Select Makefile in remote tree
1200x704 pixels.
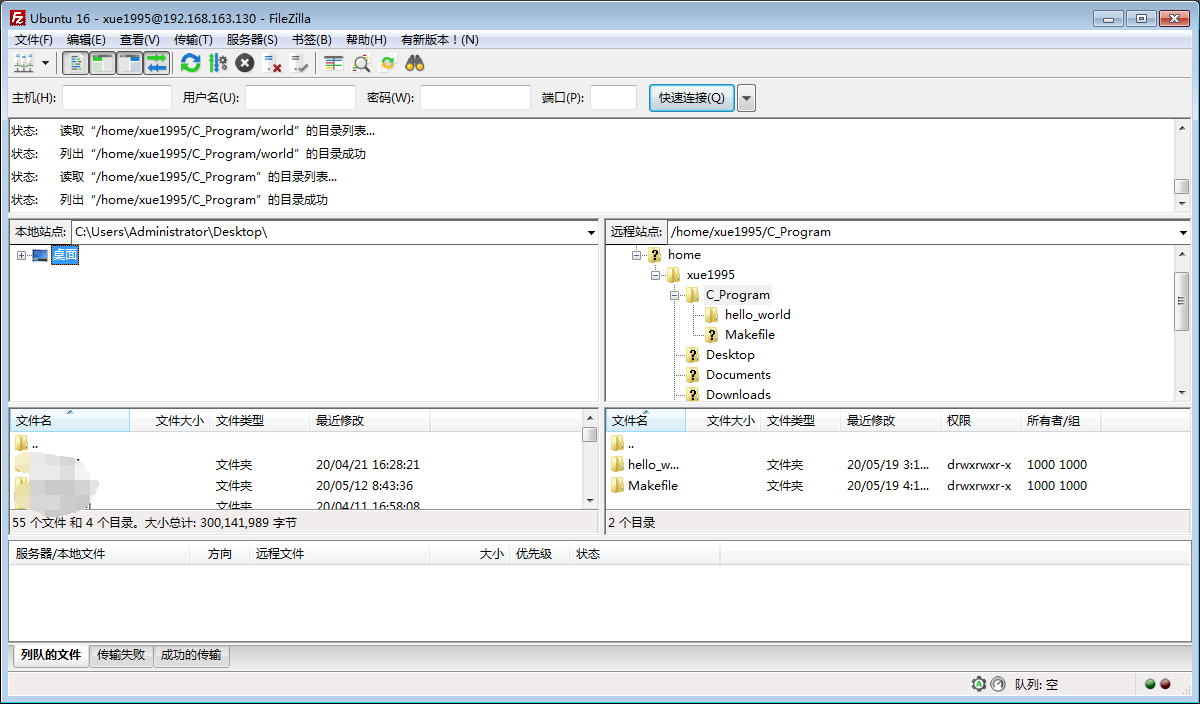click(750, 335)
